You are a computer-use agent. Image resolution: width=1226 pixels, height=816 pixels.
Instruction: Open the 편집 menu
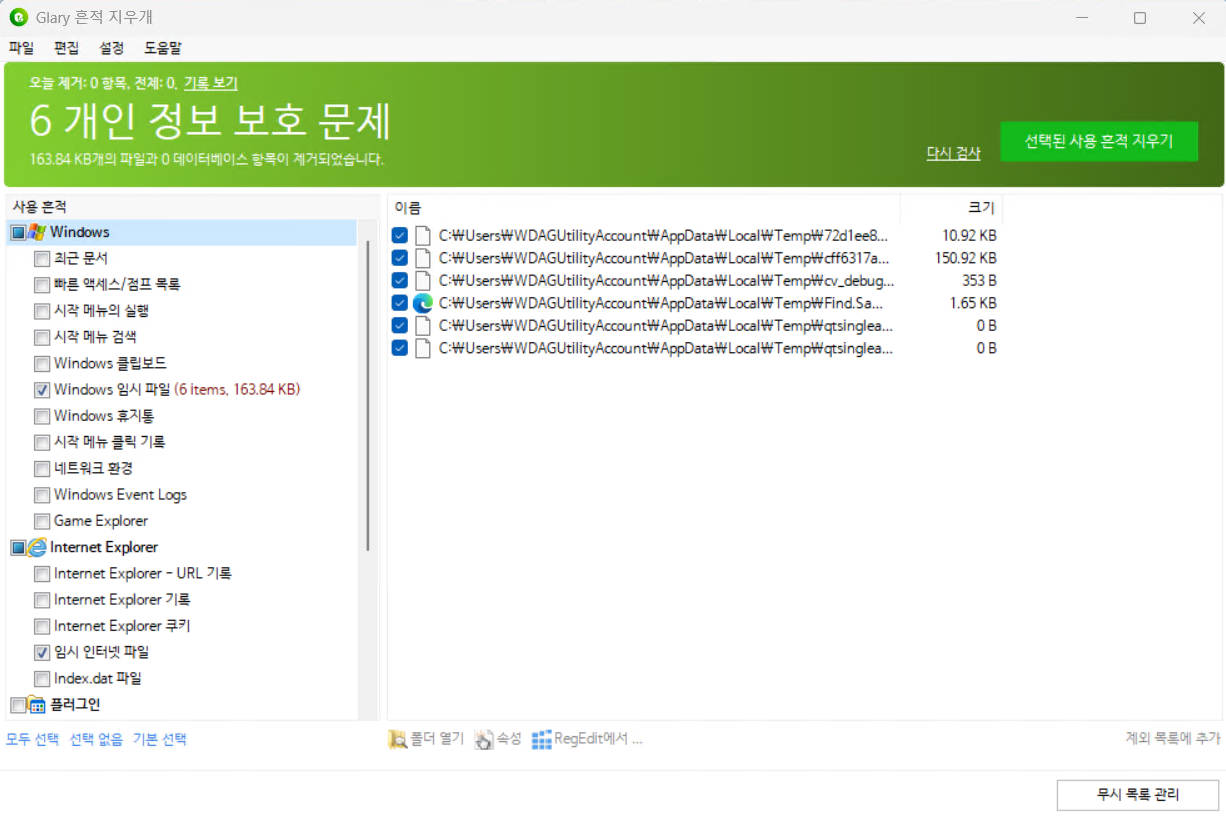tap(66, 47)
